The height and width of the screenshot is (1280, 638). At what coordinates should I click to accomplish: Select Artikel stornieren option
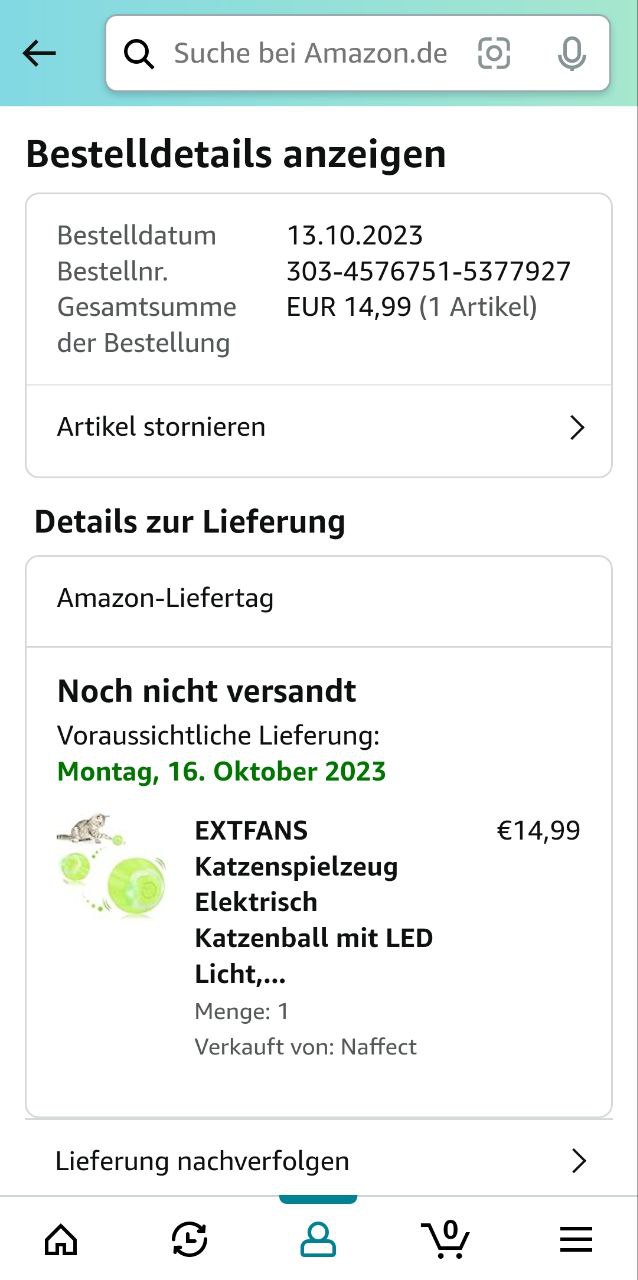point(161,427)
